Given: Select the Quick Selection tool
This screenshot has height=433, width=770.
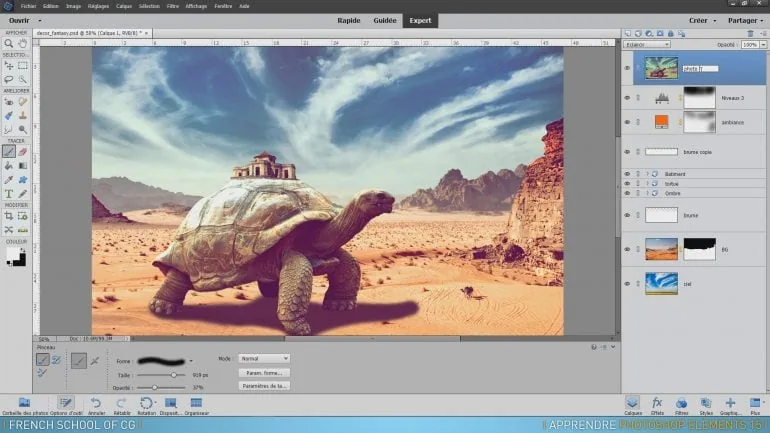Looking at the screenshot, I should tap(23, 79).
